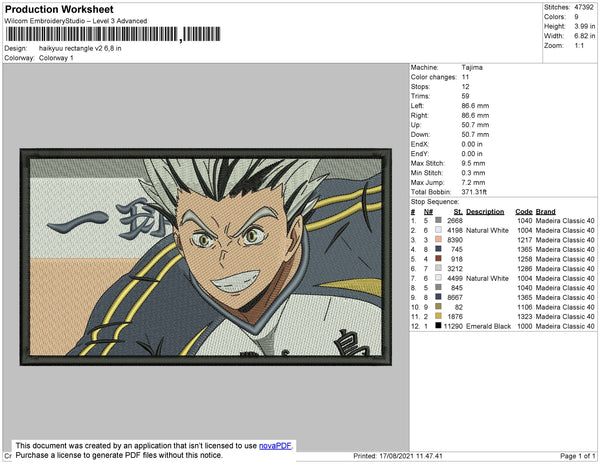
Task: Pick the brown swatch with 918 stitches
Action: 438,259
